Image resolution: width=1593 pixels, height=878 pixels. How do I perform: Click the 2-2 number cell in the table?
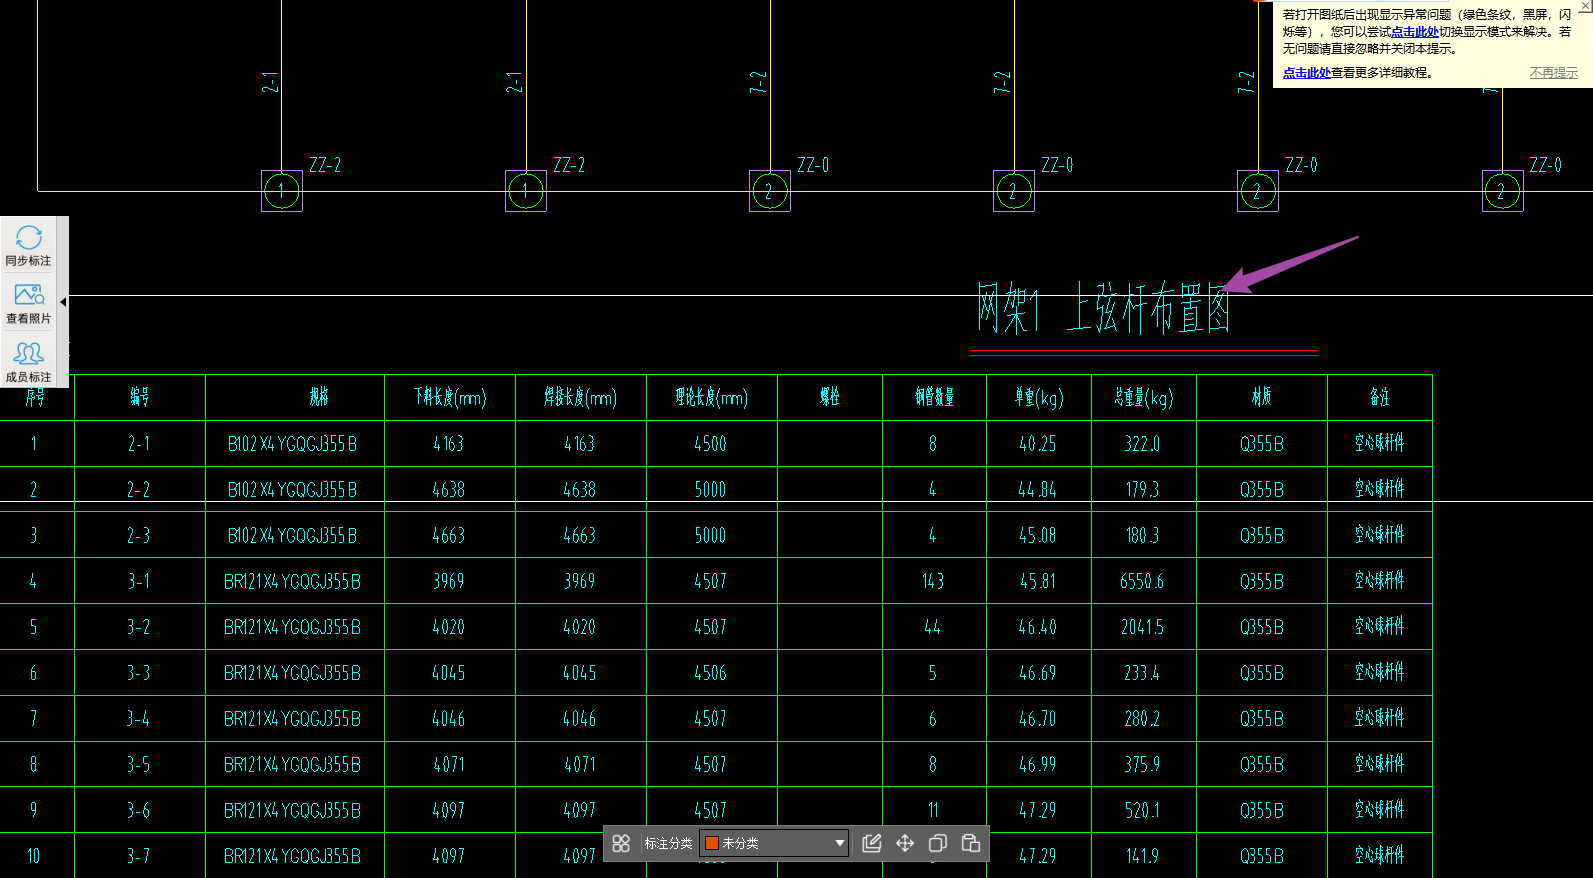tap(139, 489)
